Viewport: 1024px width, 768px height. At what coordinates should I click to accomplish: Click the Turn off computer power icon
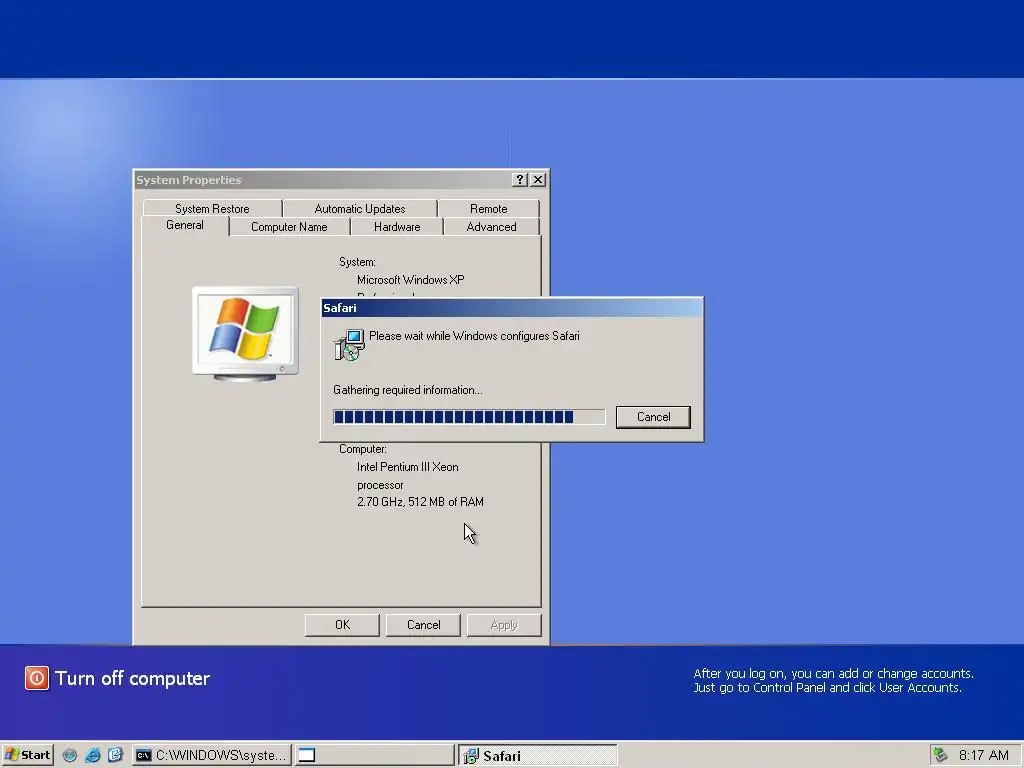point(37,678)
